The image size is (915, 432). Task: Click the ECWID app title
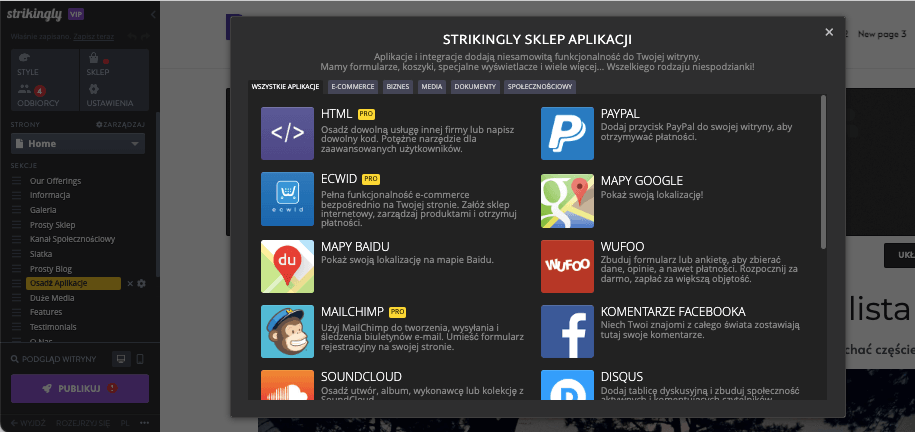(x=339, y=179)
